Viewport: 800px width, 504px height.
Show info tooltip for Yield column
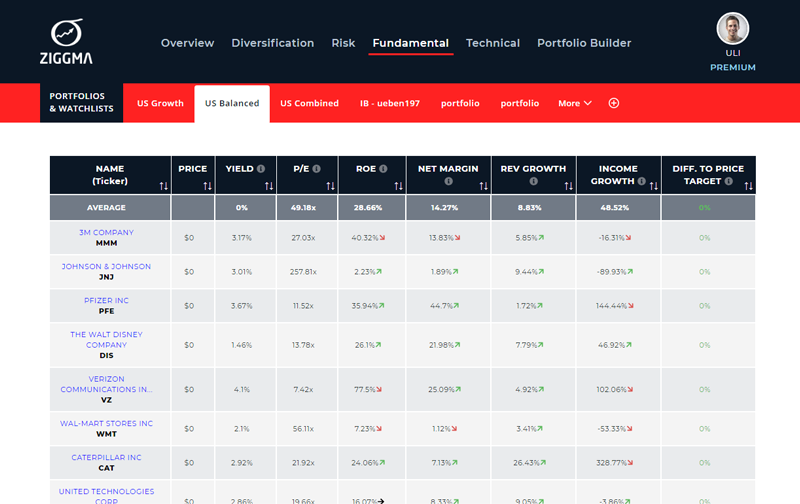coord(261,169)
